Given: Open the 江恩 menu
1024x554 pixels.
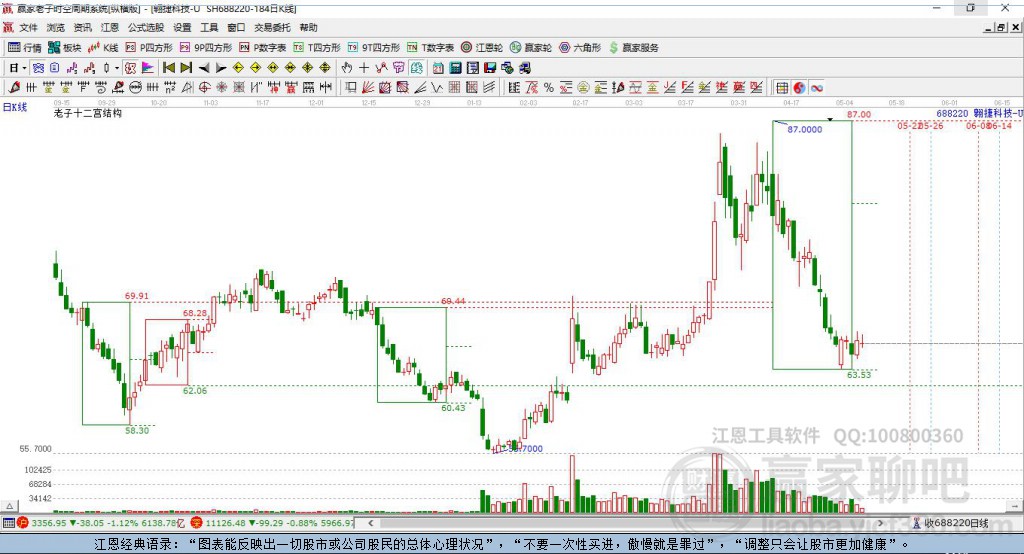Looking at the screenshot, I should click(110, 27).
